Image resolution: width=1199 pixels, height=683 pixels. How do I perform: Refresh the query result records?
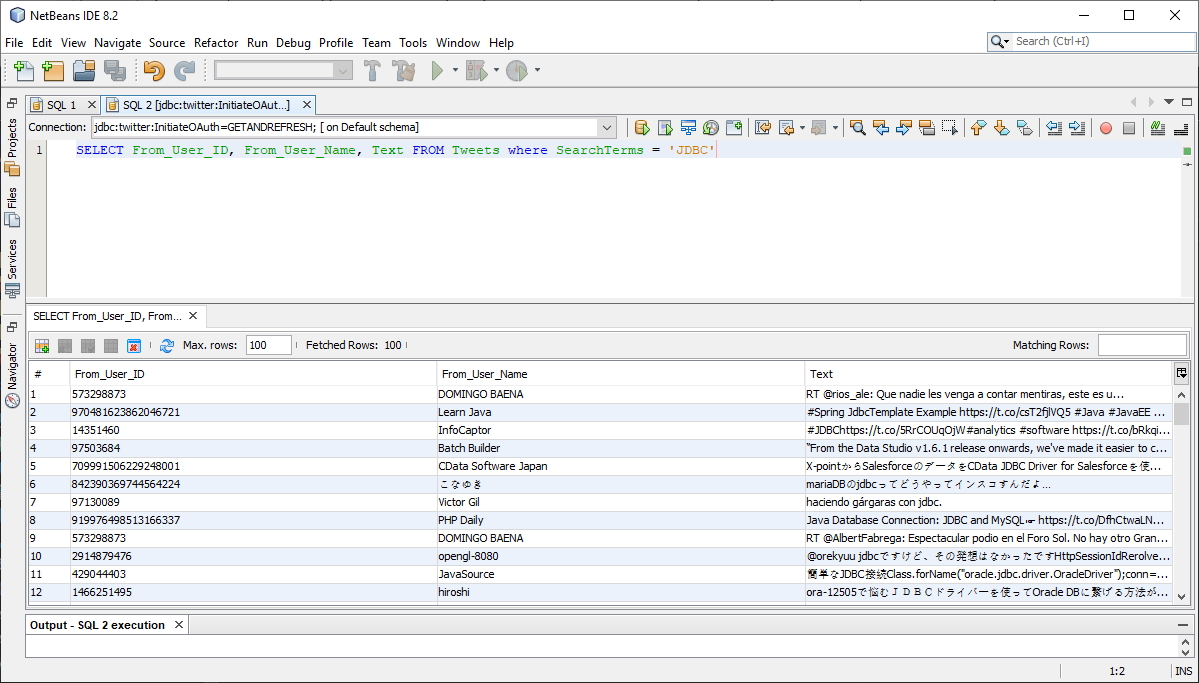167,345
